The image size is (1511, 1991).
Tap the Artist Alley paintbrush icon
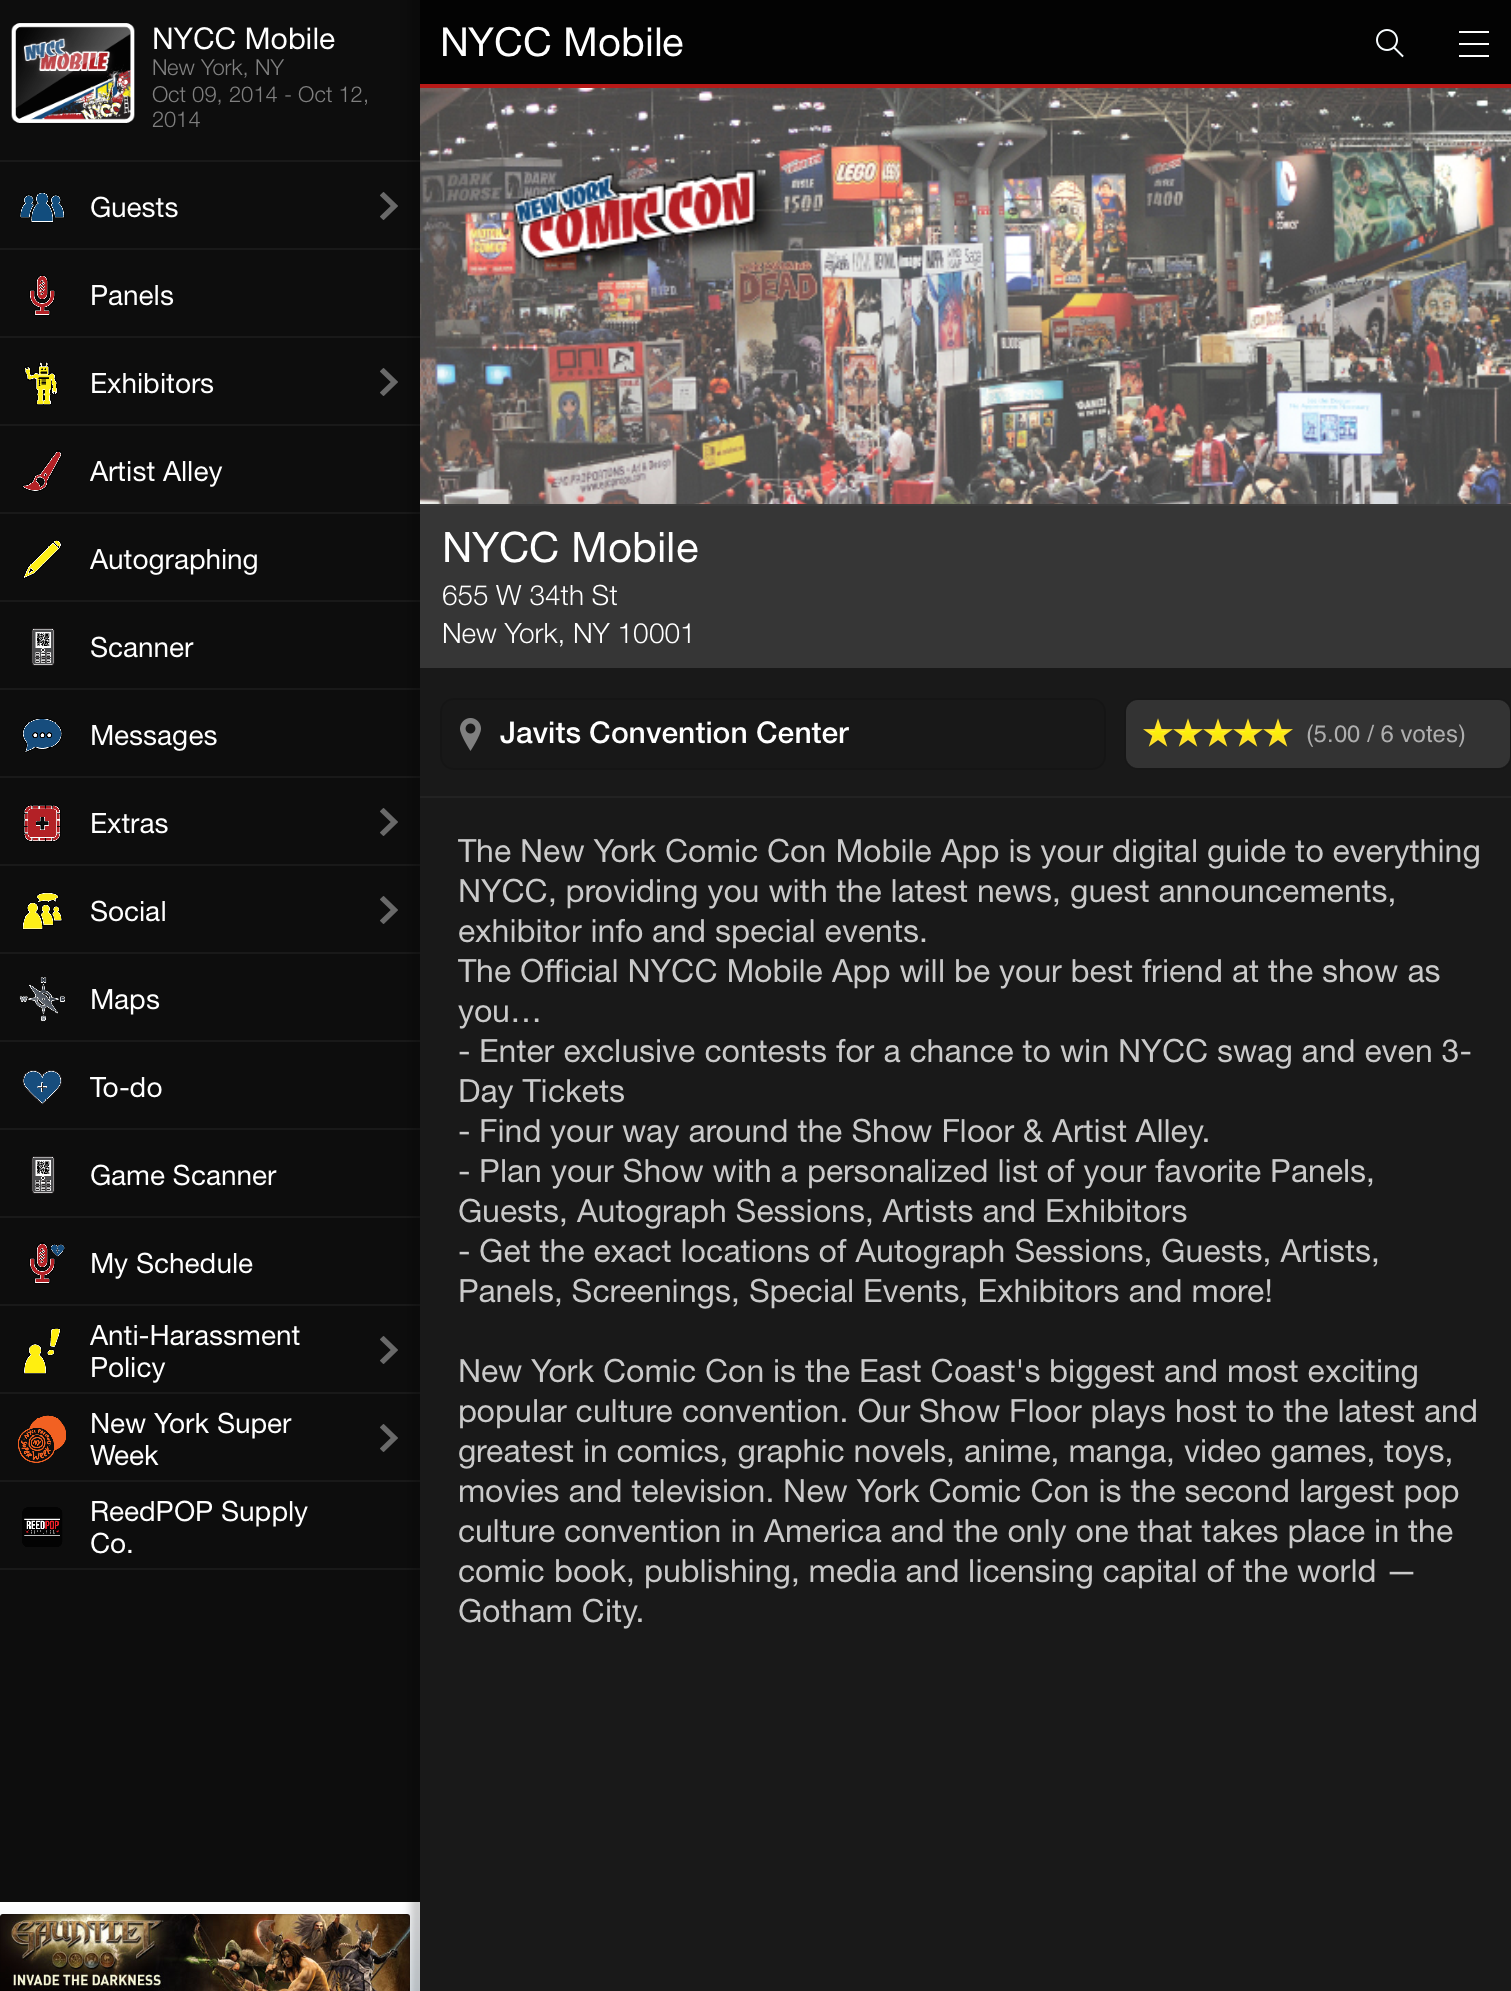tap(42, 471)
